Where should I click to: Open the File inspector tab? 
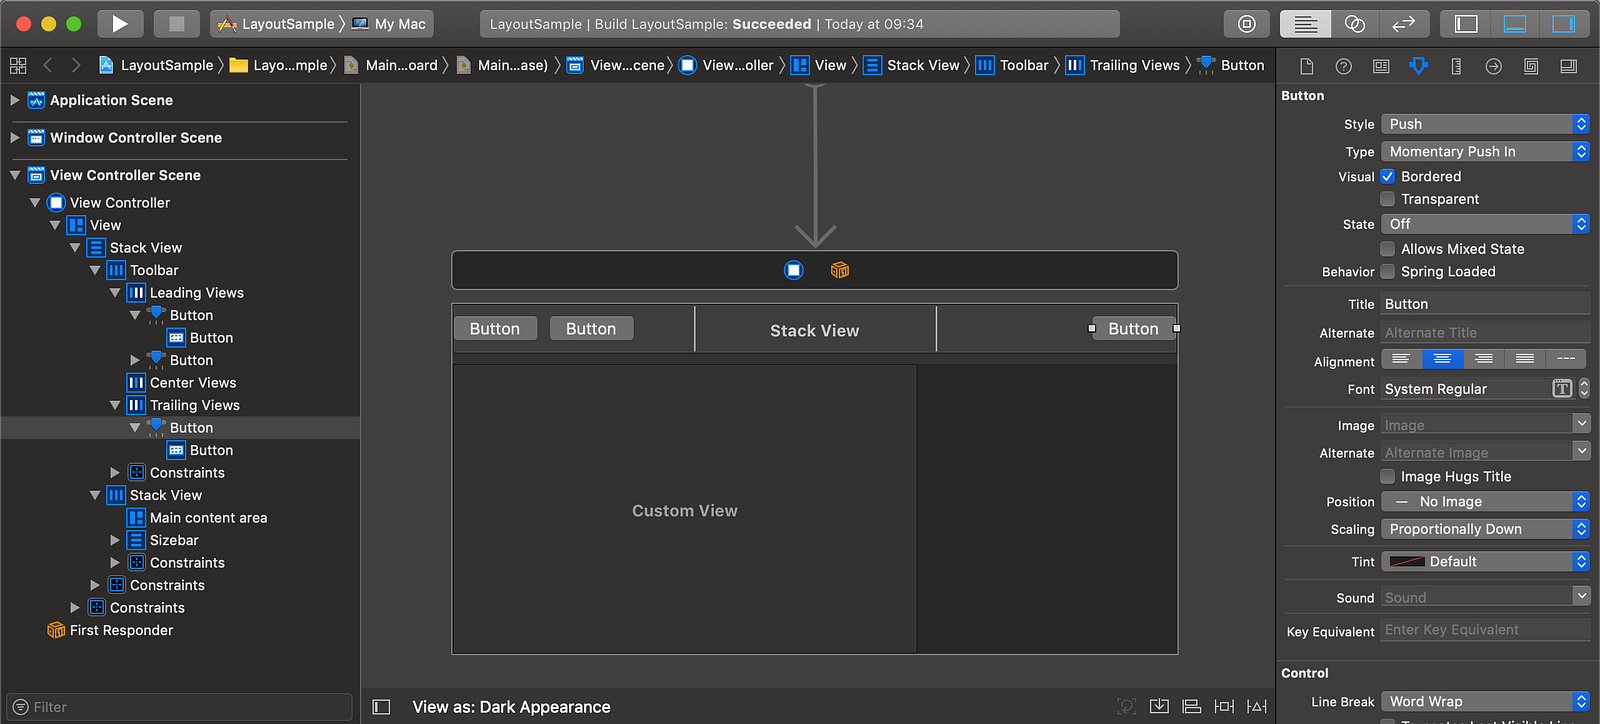pos(1306,66)
